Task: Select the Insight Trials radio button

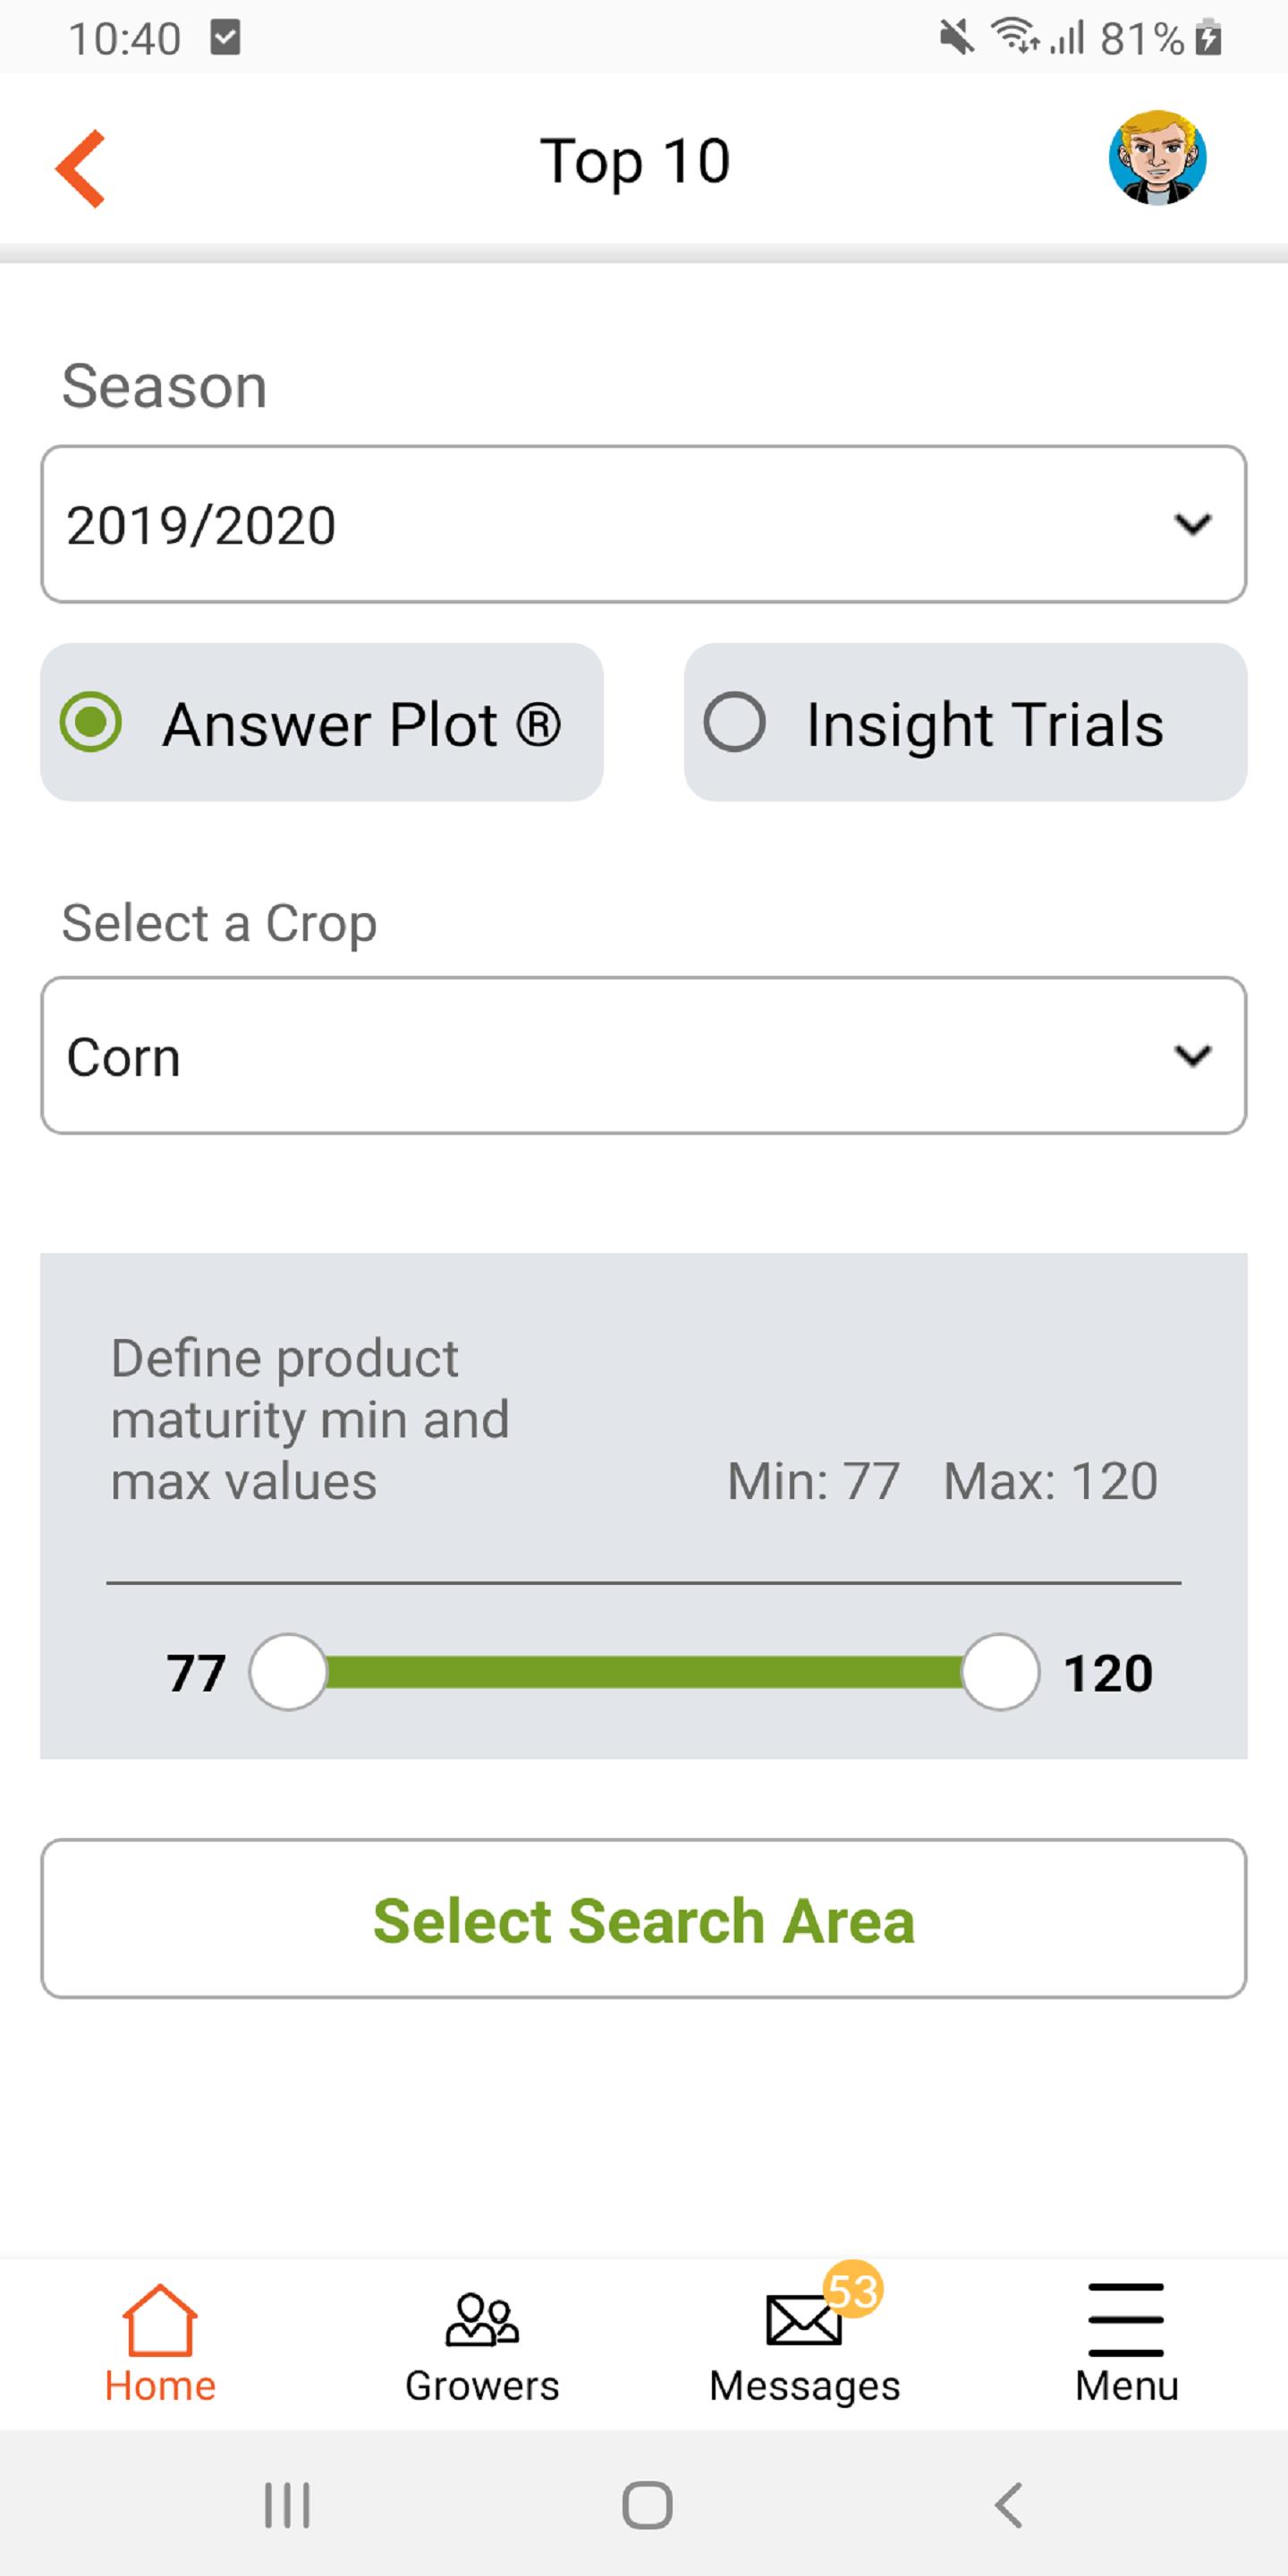Action: [735, 722]
